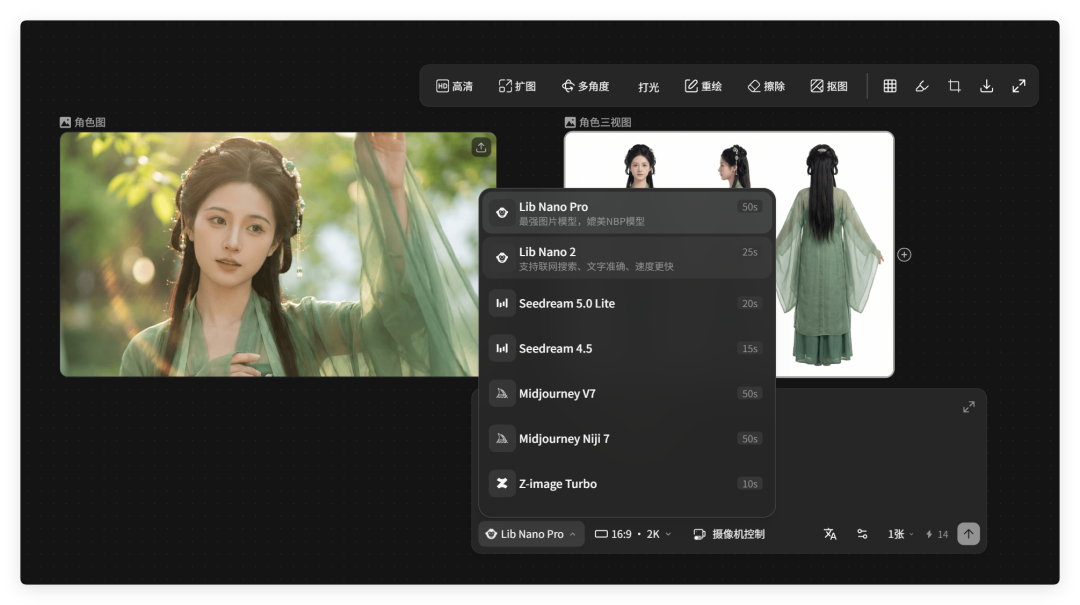Toggle the 摄像机控制 camera control
Image resolution: width=1080 pixels, height=605 pixels.
pyautogui.click(x=729, y=534)
